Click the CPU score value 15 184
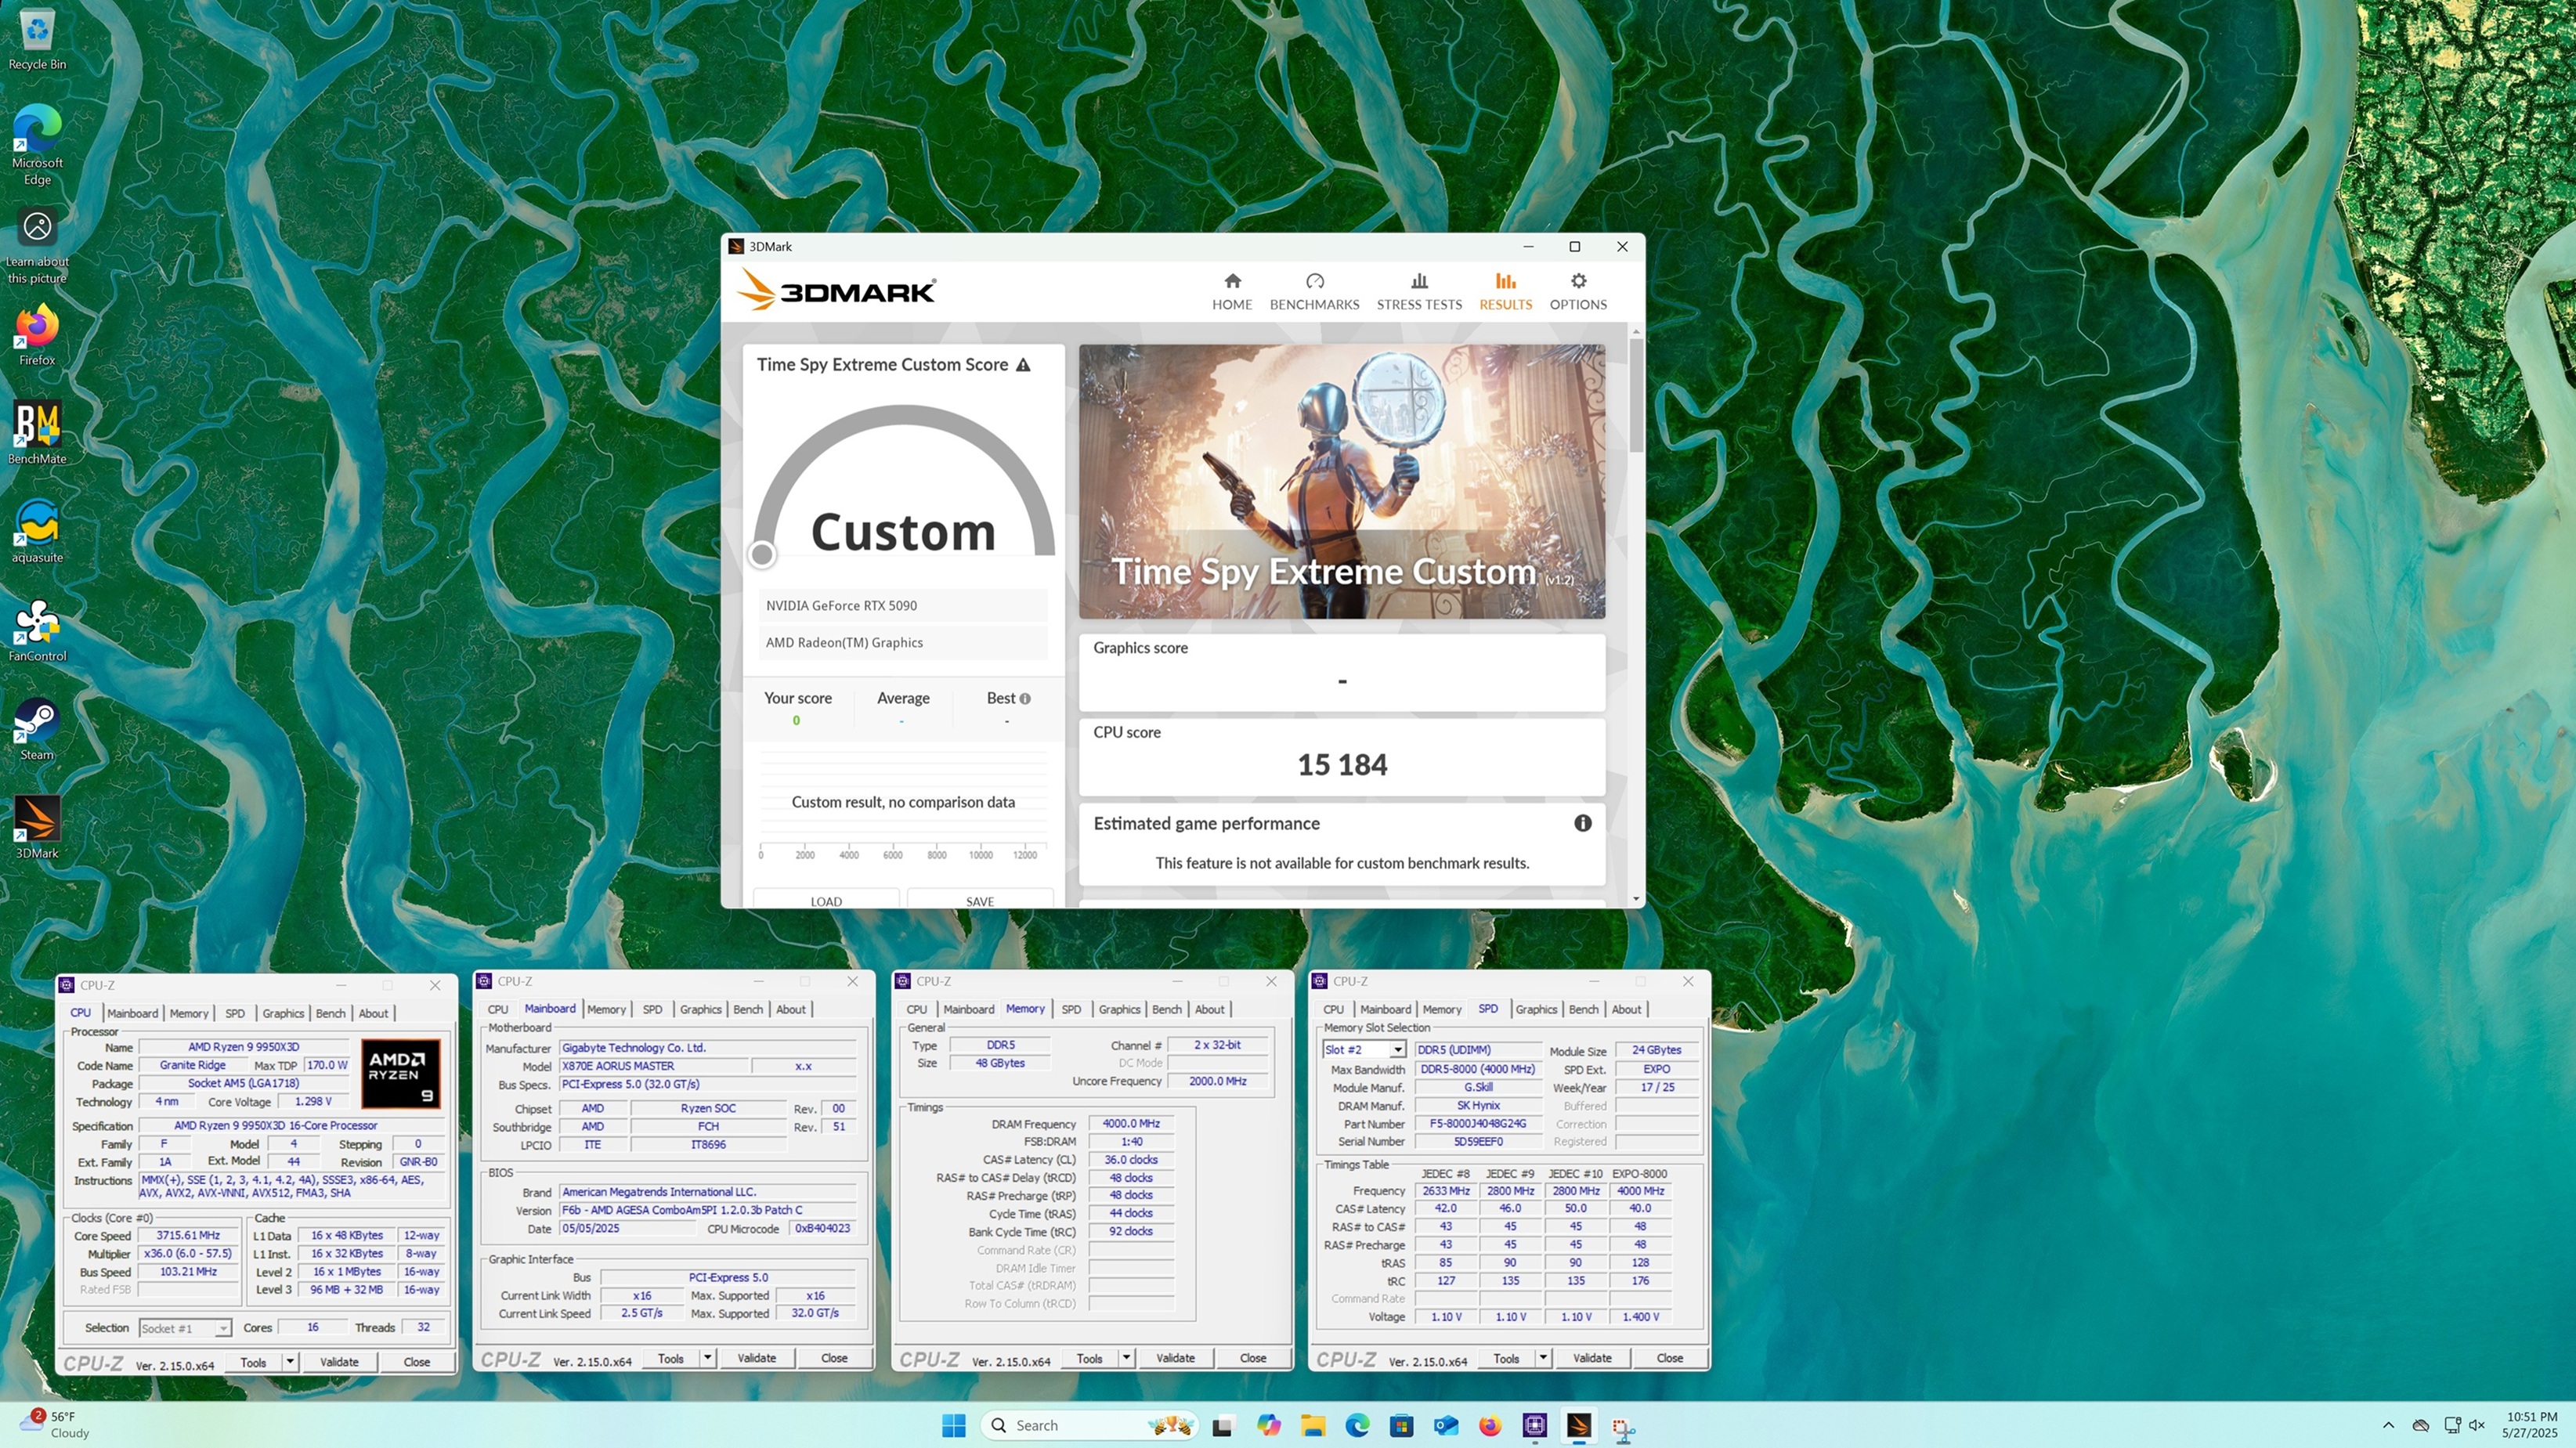Viewport: 2576px width, 1448px height. (1341, 765)
